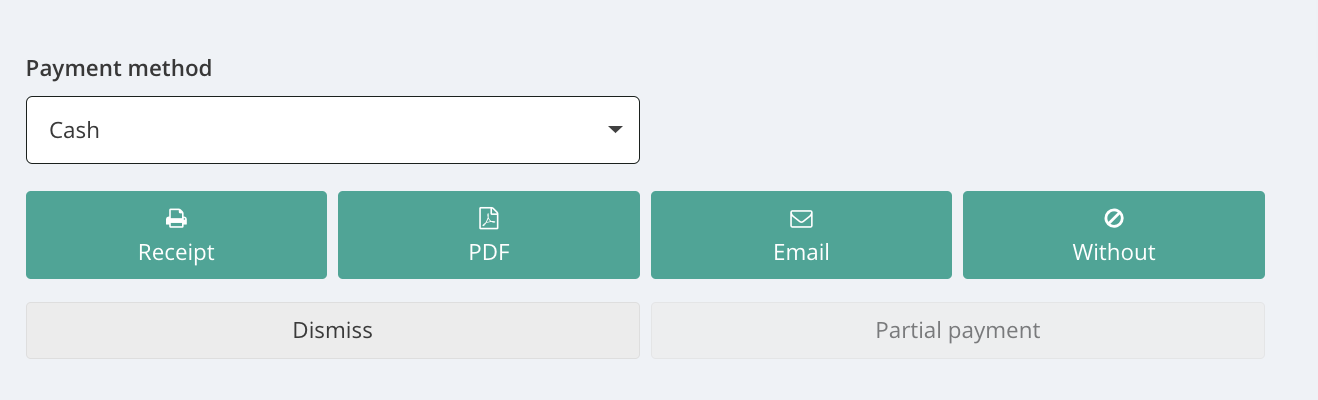Click the word Receipt under the printer icon
The height and width of the screenshot is (400, 1318).
176,252
